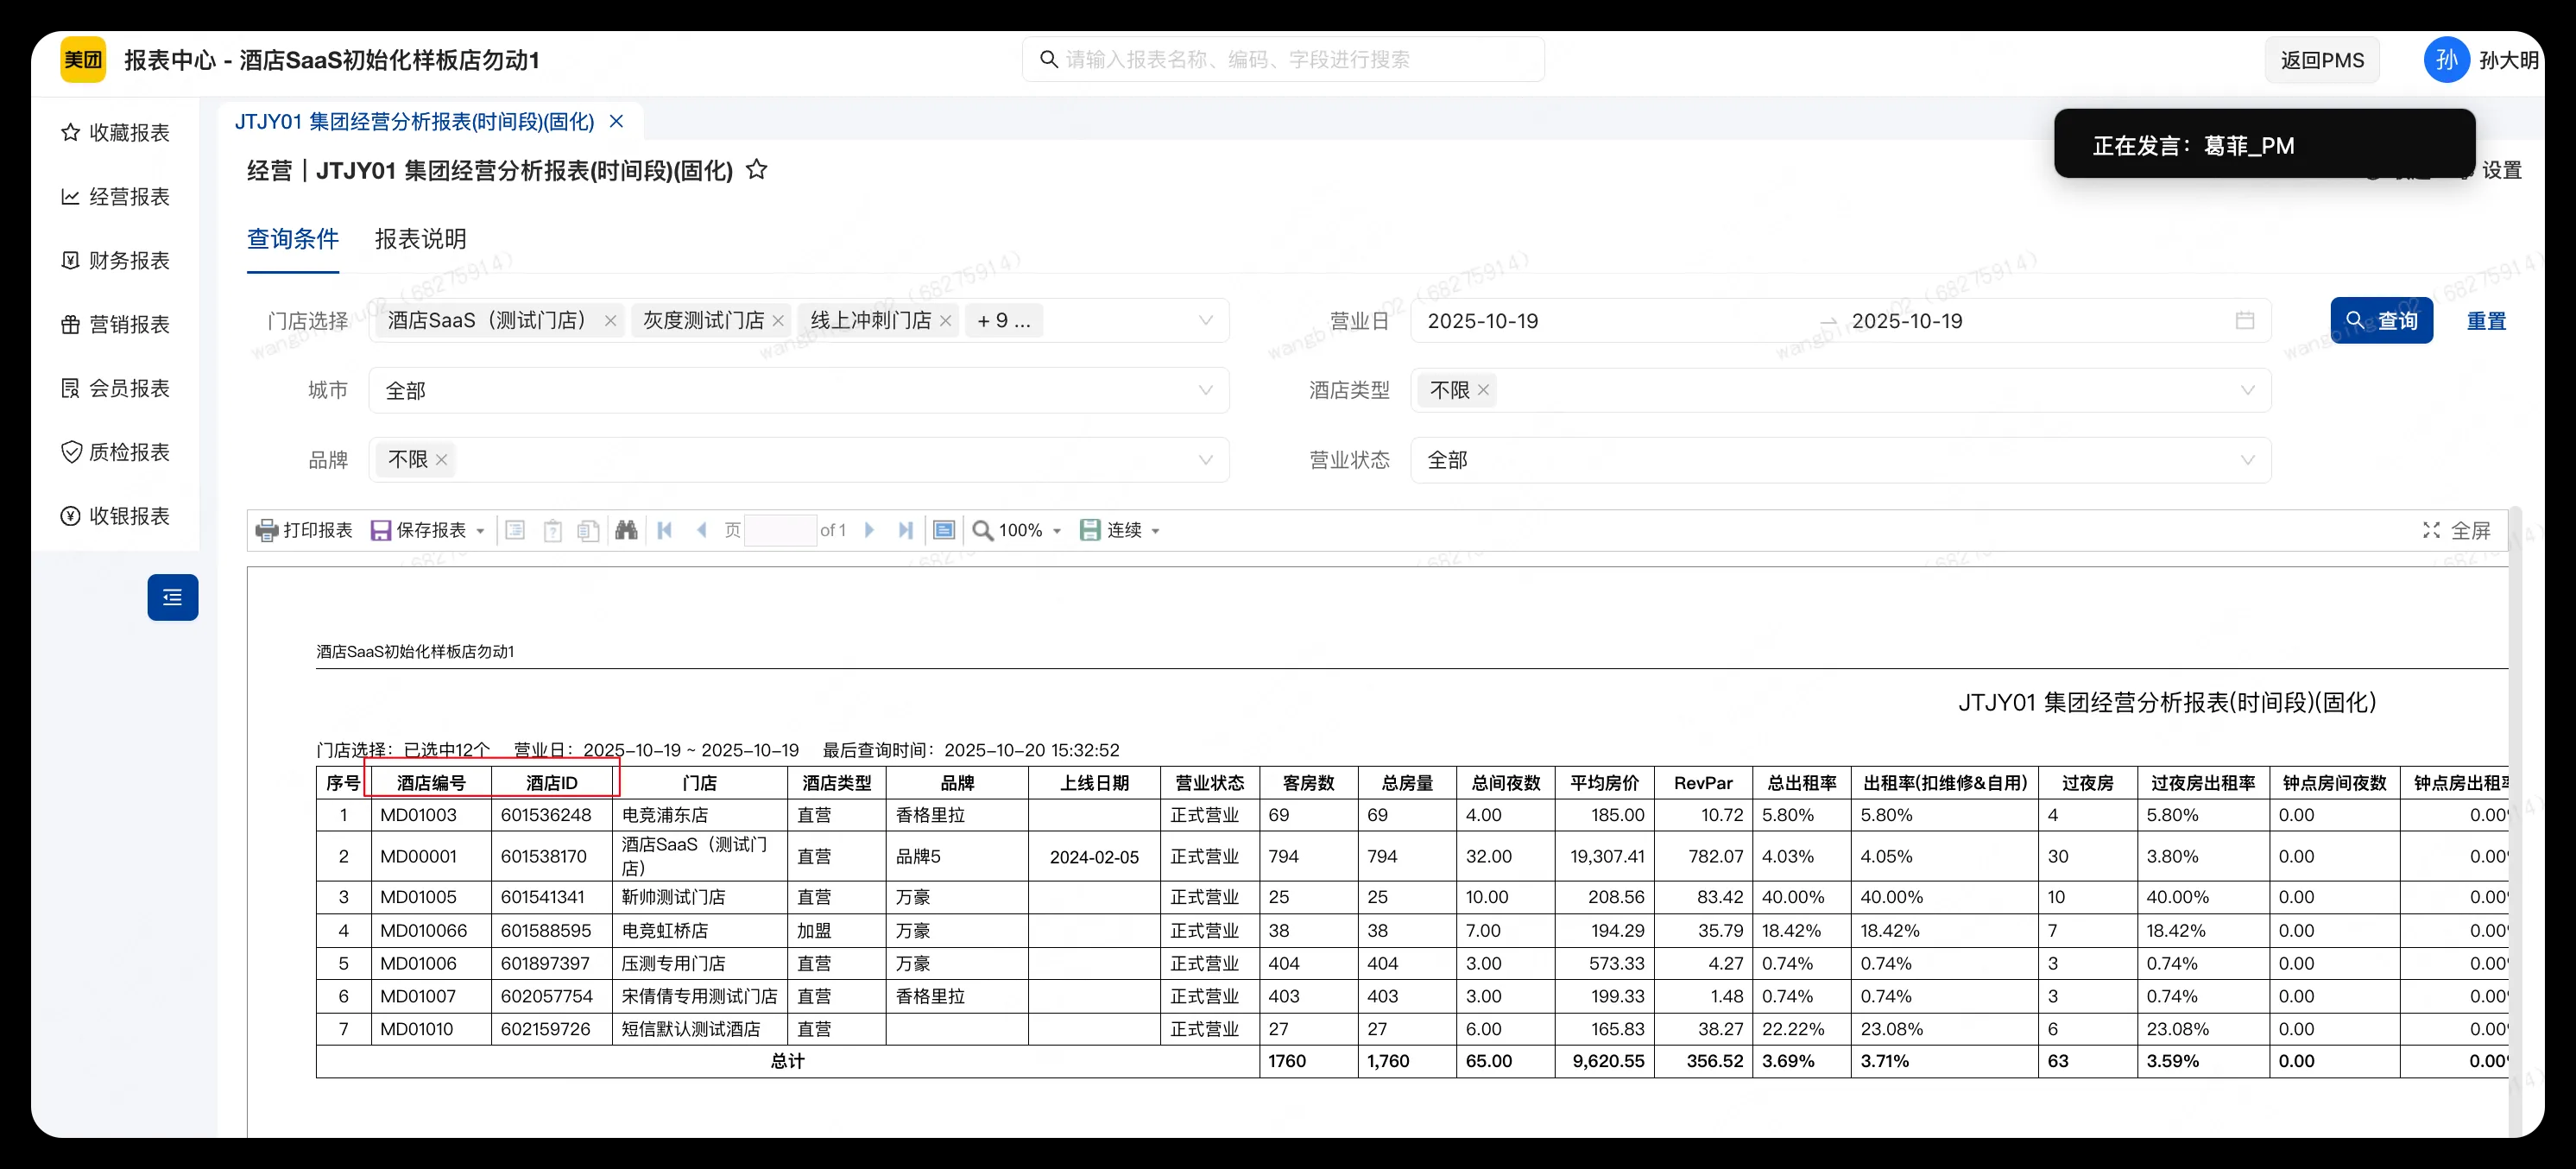Screen dimensions: 2576x1169
Task: Switch to the 报表说明 tab
Action: click(420, 239)
